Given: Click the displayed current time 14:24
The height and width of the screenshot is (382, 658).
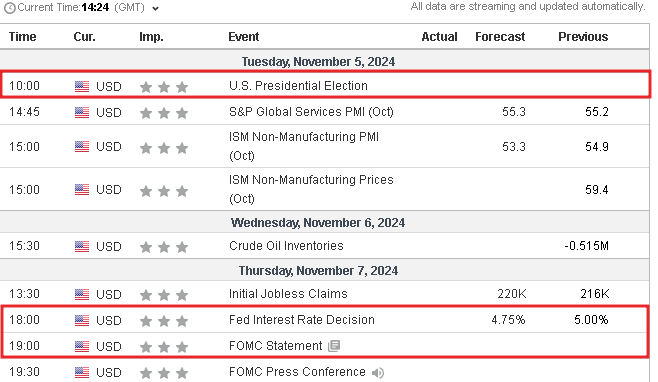Looking at the screenshot, I should click(x=95, y=8).
